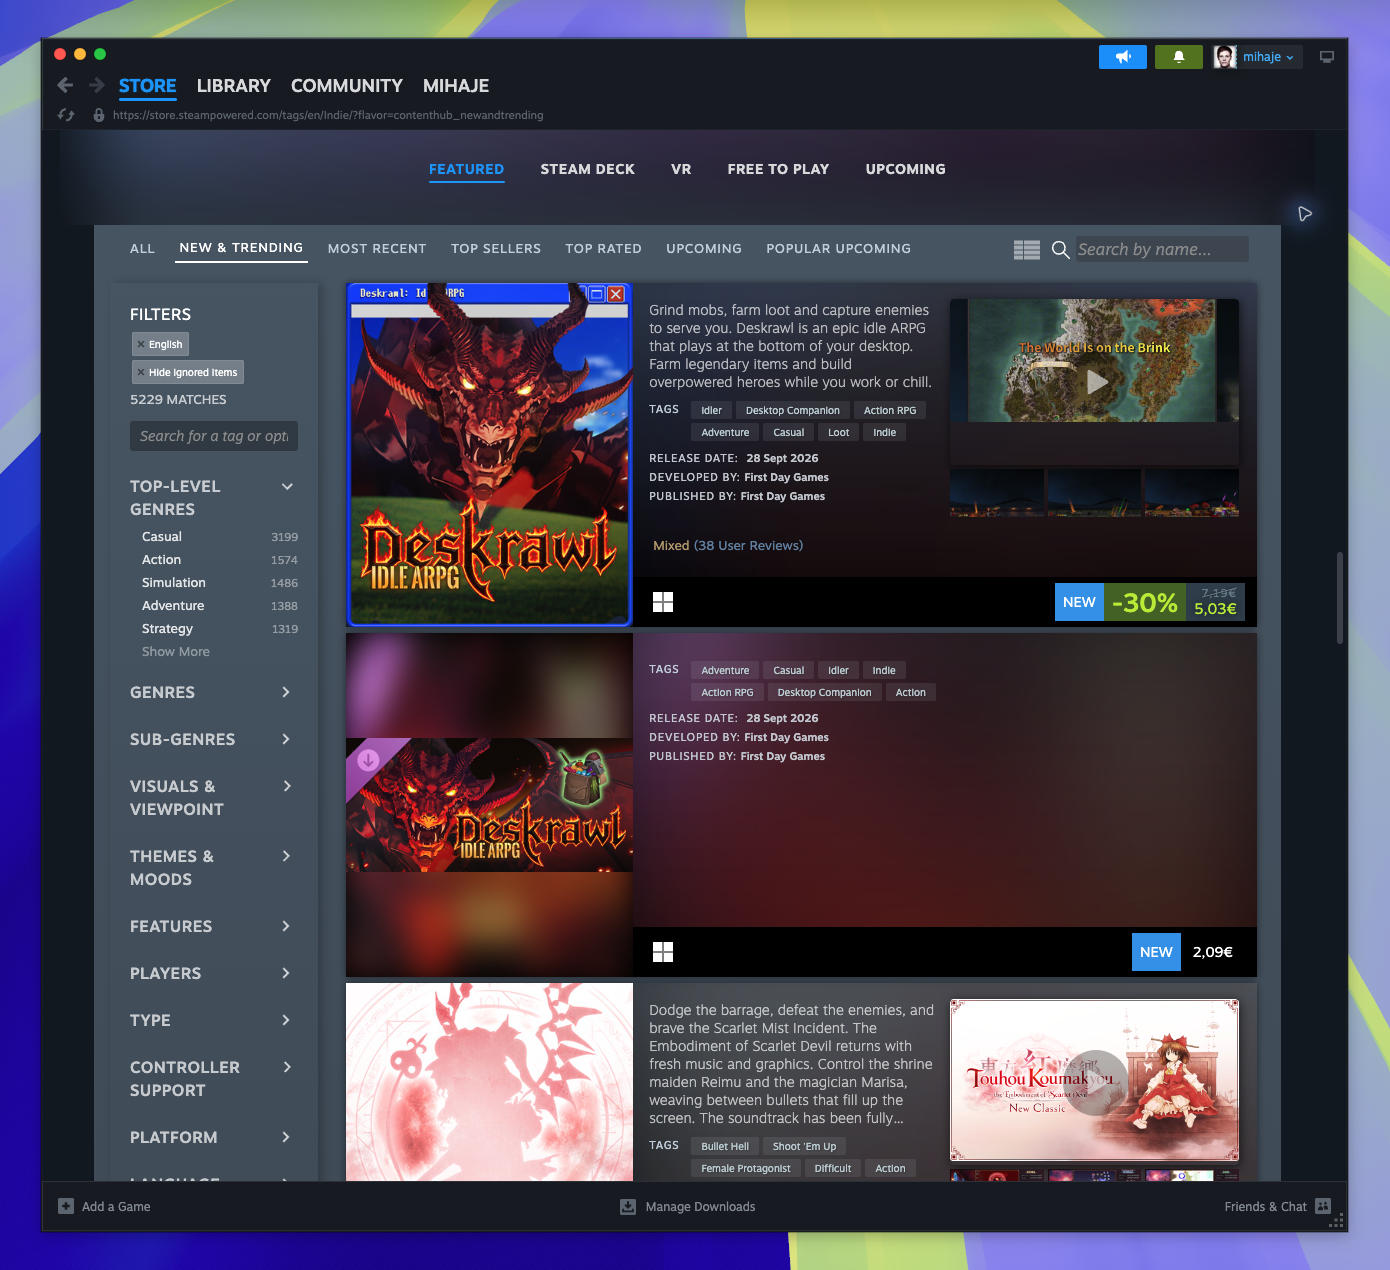Click the Desktop Companion tag on Deskrawl
This screenshot has height=1270, width=1390.
tap(793, 410)
